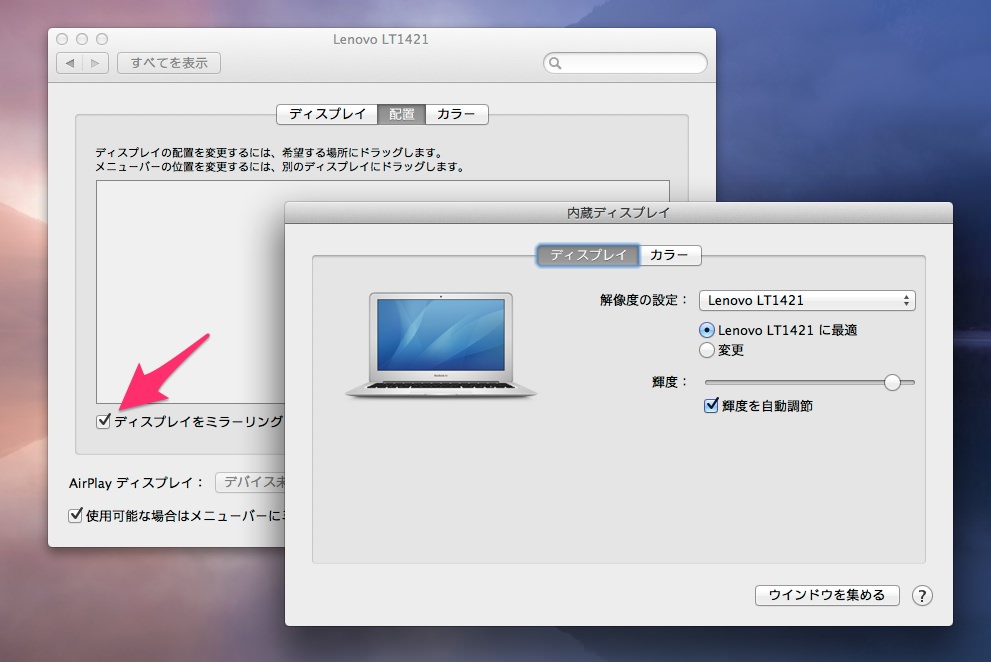Close the Lenovo LT1421 window
This screenshot has width=991, height=662.
pos(62,39)
